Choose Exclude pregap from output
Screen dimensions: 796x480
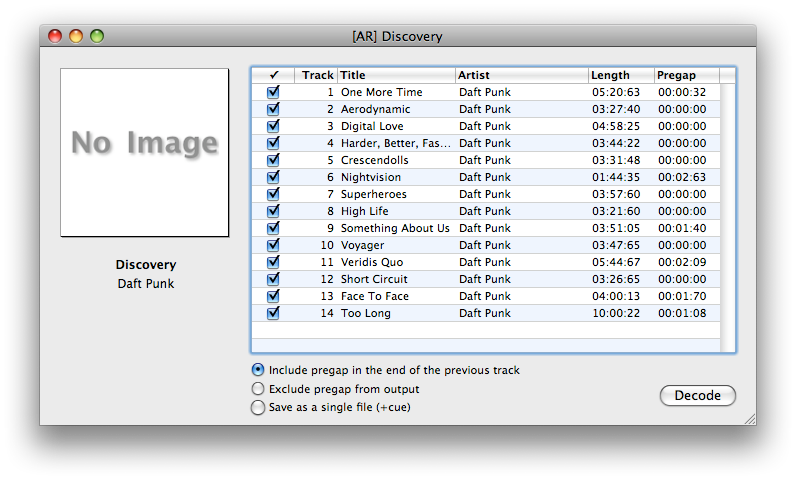258,389
